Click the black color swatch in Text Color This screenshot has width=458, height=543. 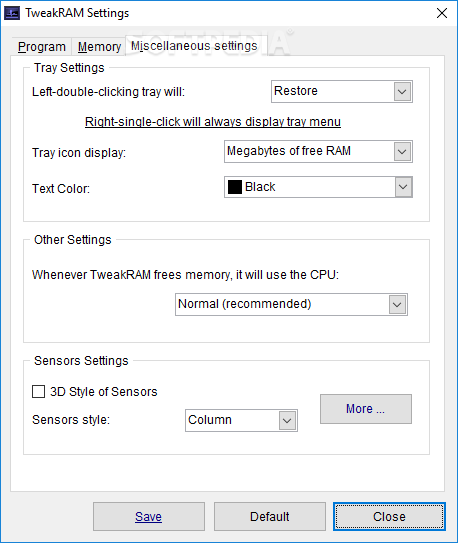(x=235, y=187)
